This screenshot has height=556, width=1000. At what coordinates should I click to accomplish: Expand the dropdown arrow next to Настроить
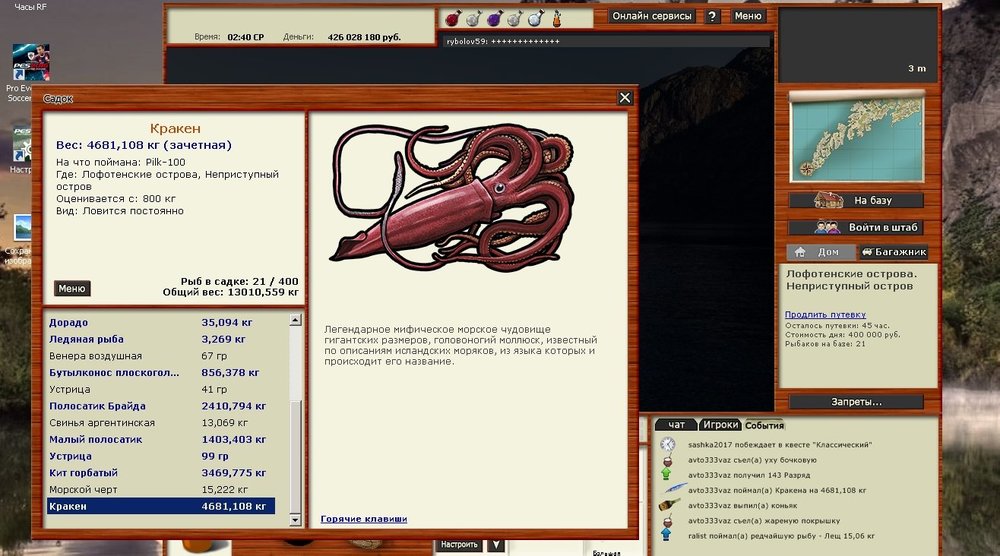click(x=495, y=545)
